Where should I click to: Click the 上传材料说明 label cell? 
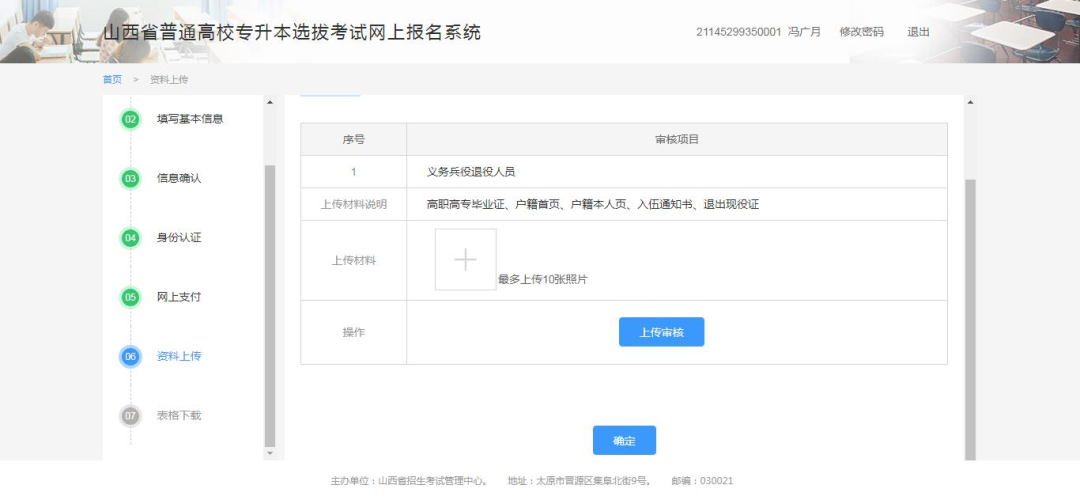[353, 205]
